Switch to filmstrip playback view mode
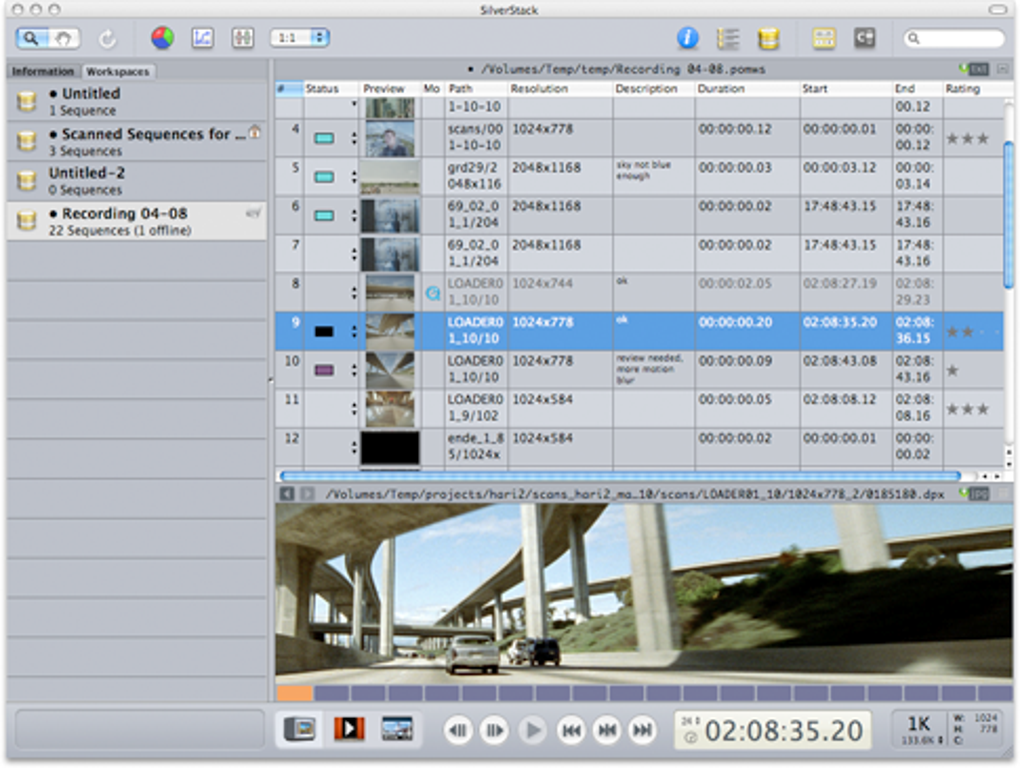 [x=349, y=729]
